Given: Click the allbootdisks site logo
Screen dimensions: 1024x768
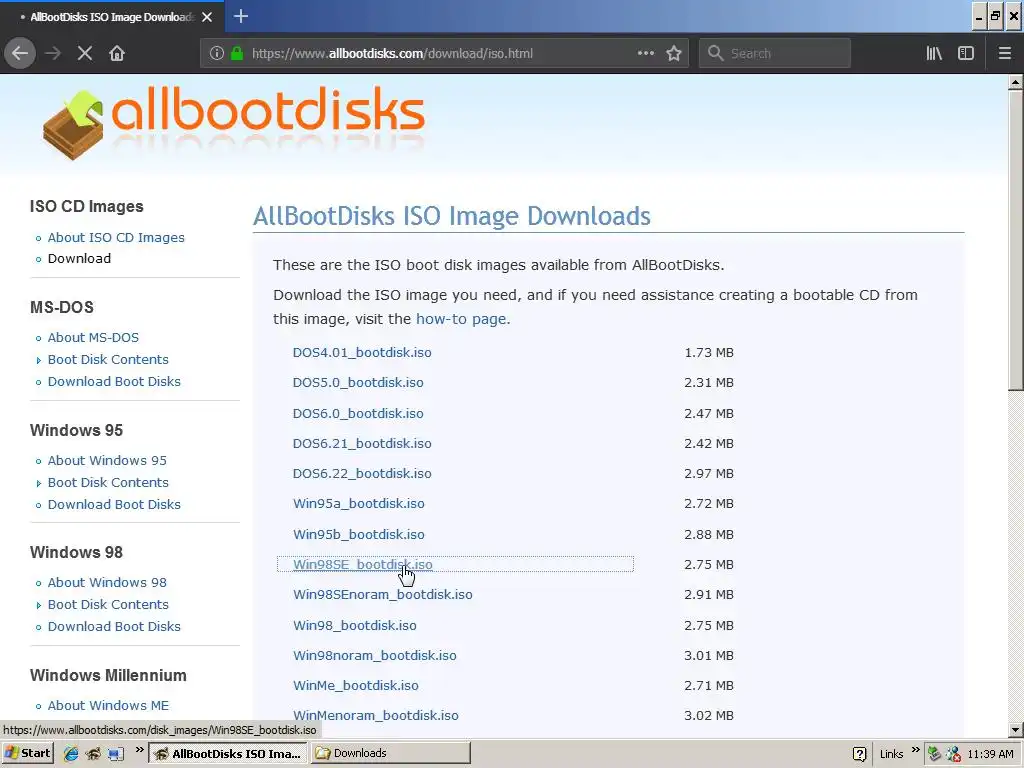Looking at the screenshot, I should click(x=233, y=121).
